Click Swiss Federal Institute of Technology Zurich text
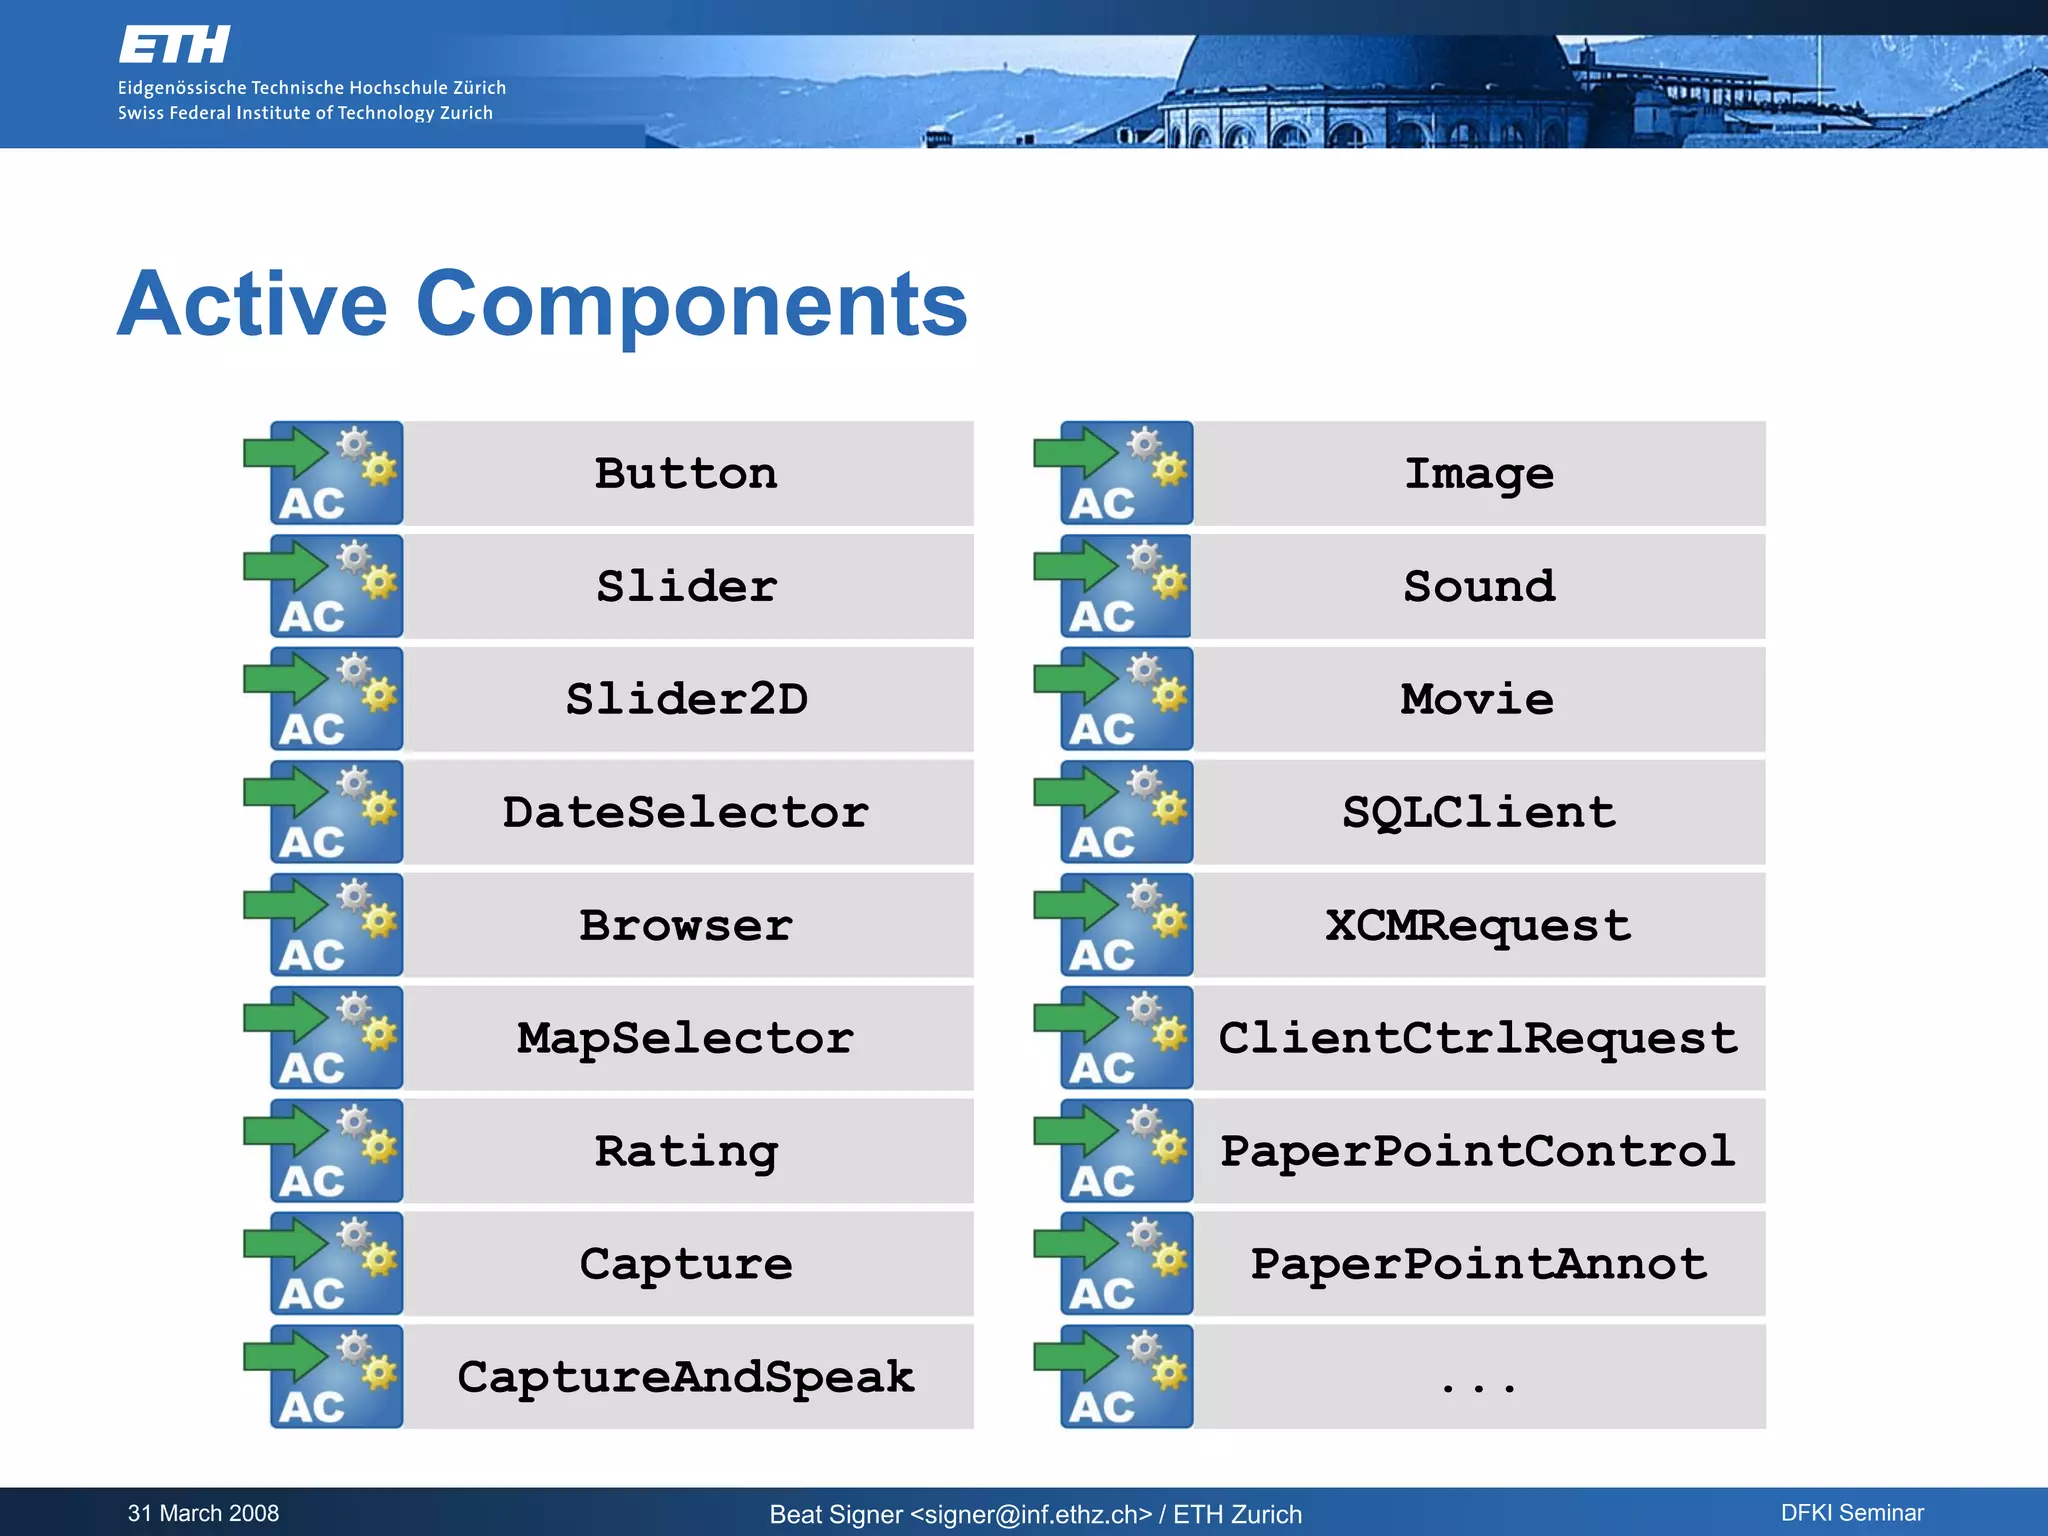 305,113
